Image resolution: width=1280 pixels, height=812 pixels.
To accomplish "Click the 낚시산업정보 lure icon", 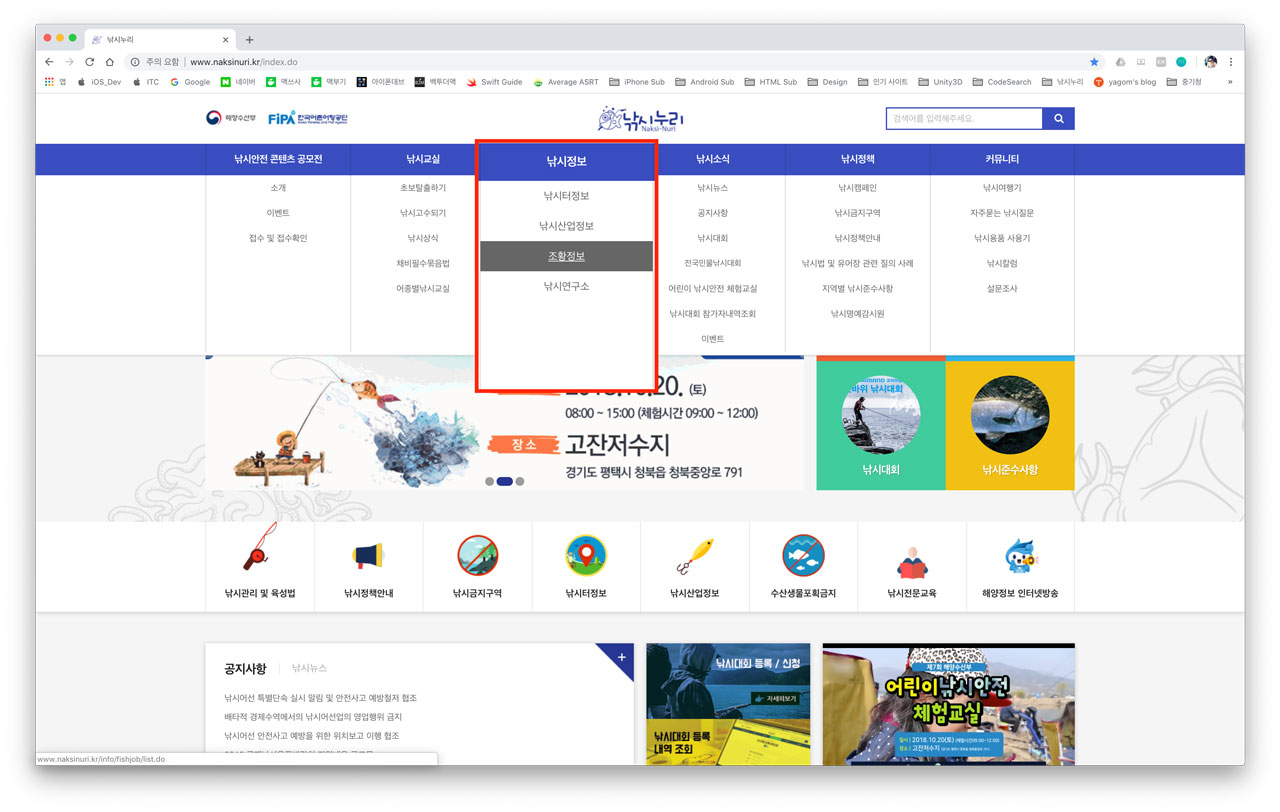I will point(694,556).
